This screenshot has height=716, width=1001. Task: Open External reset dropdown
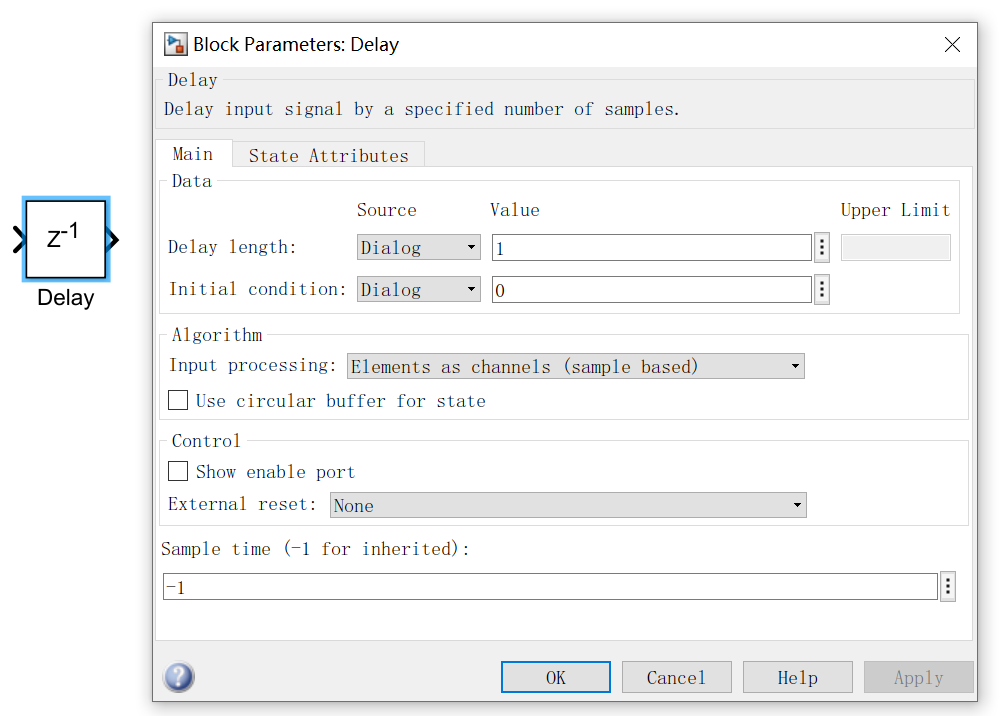567,505
